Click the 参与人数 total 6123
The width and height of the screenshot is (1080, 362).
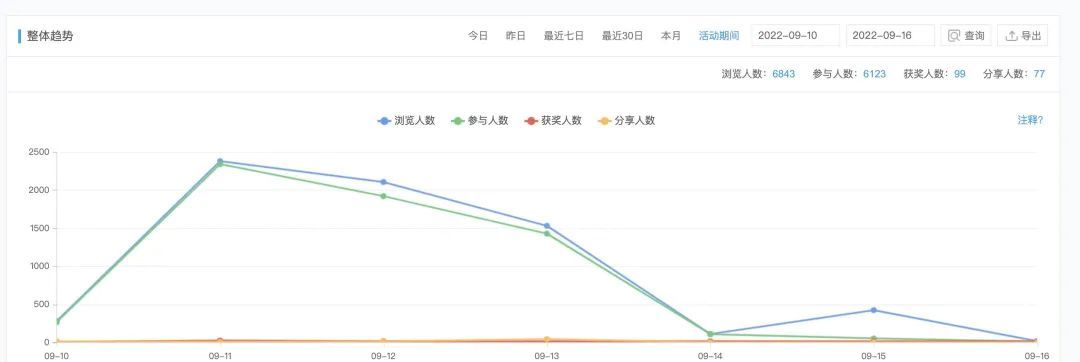[x=875, y=74]
